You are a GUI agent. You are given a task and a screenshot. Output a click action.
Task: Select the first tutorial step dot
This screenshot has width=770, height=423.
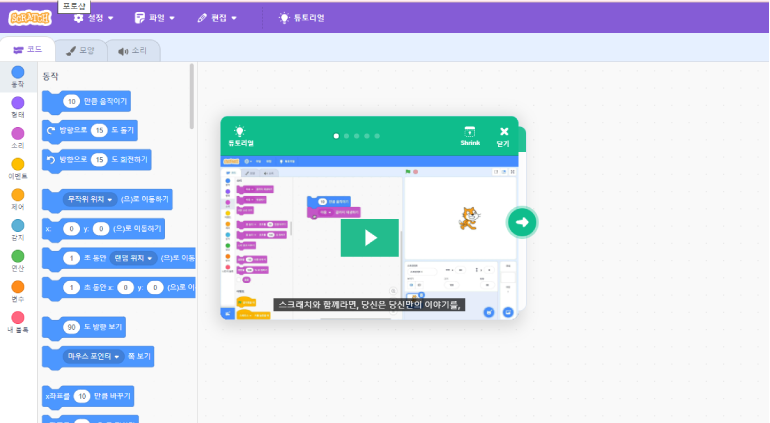tap(336, 136)
